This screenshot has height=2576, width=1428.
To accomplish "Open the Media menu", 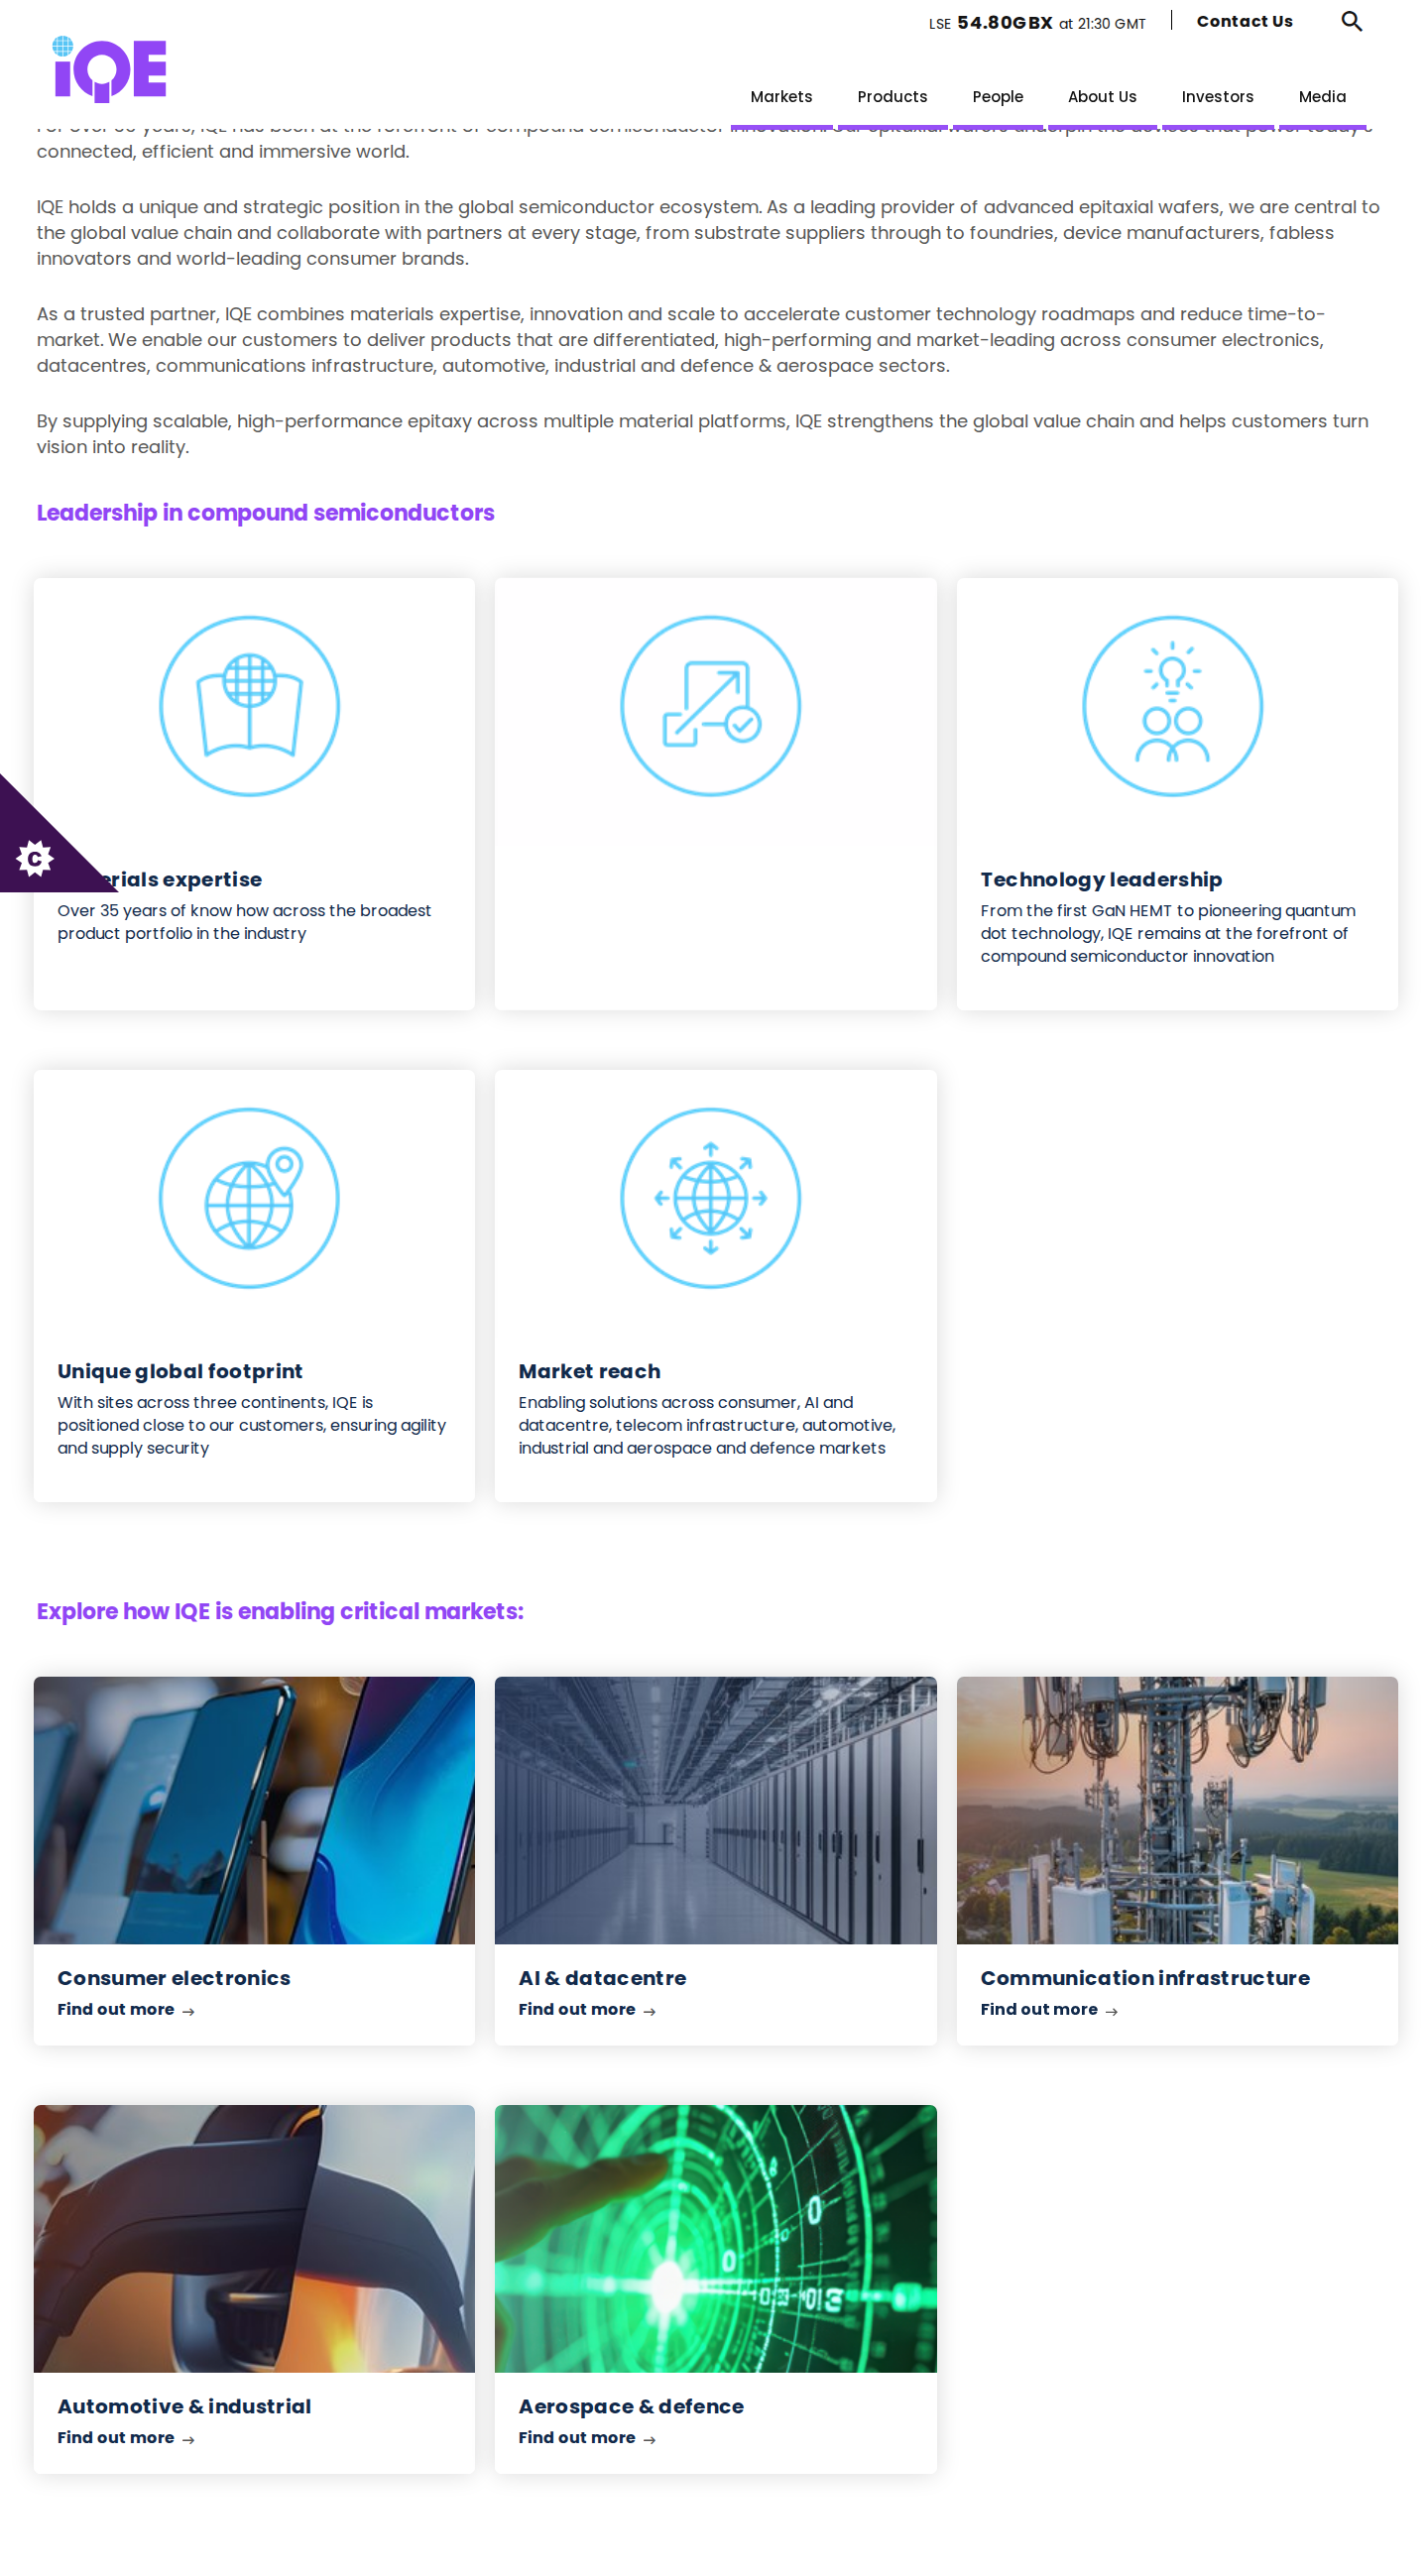I will (1322, 97).
